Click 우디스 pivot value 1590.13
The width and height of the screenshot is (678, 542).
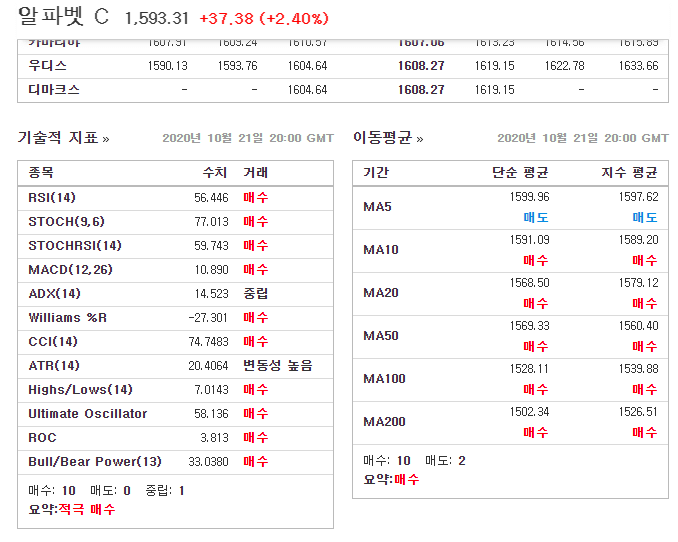click(x=168, y=66)
